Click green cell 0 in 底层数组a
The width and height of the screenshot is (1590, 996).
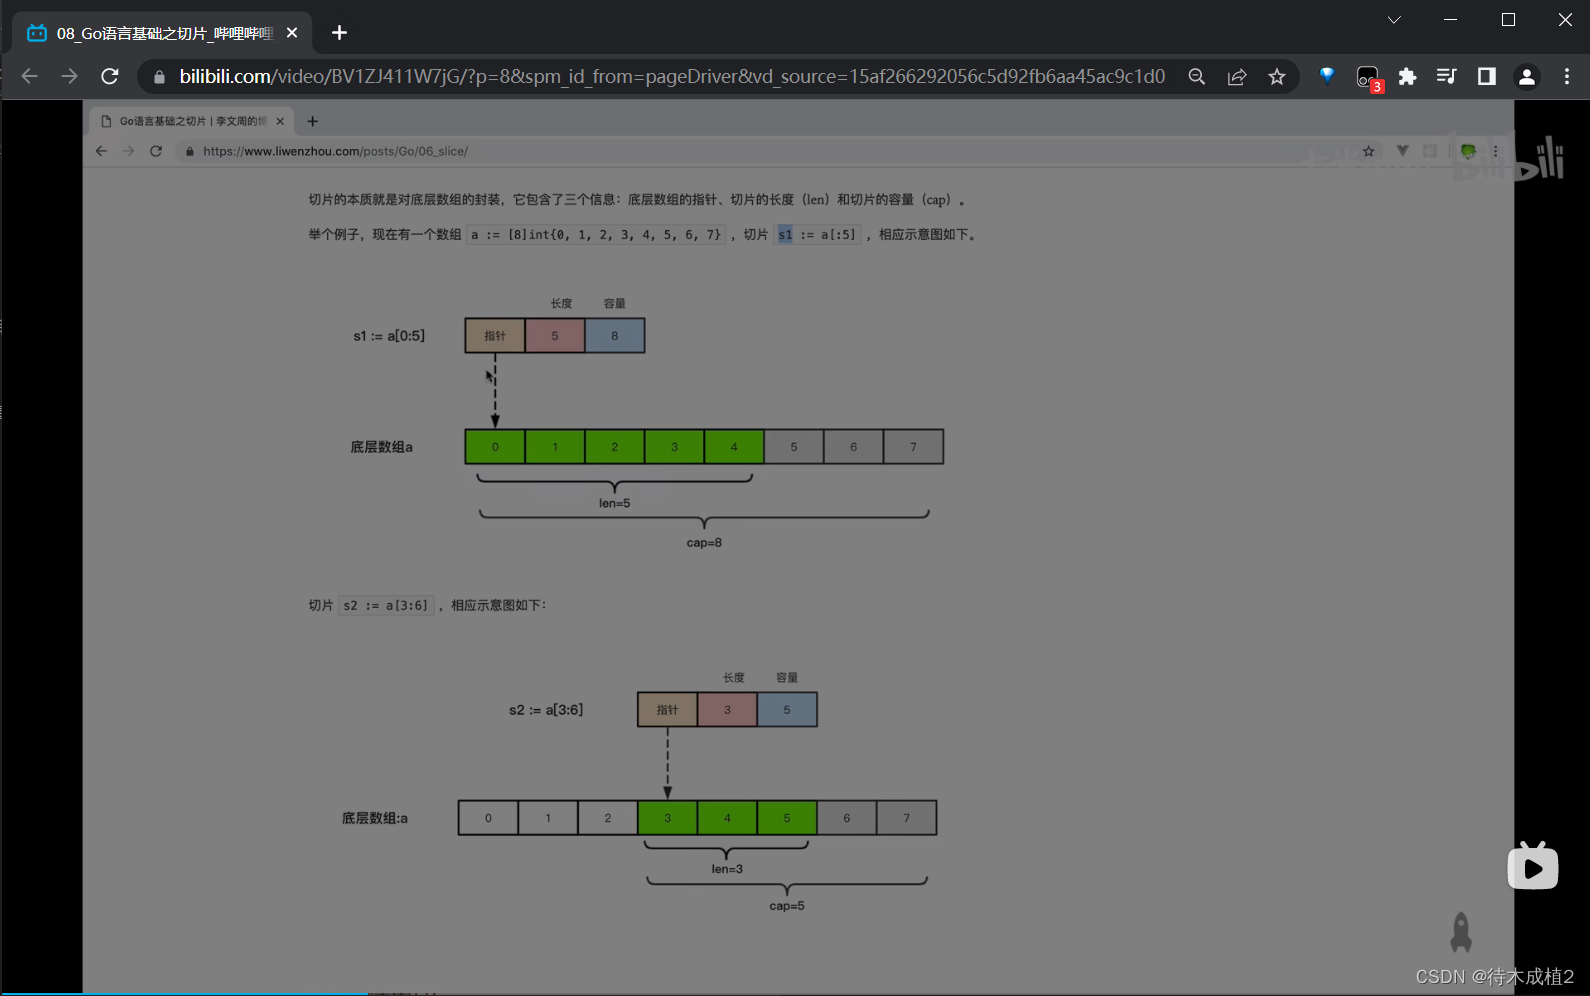[495, 447]
